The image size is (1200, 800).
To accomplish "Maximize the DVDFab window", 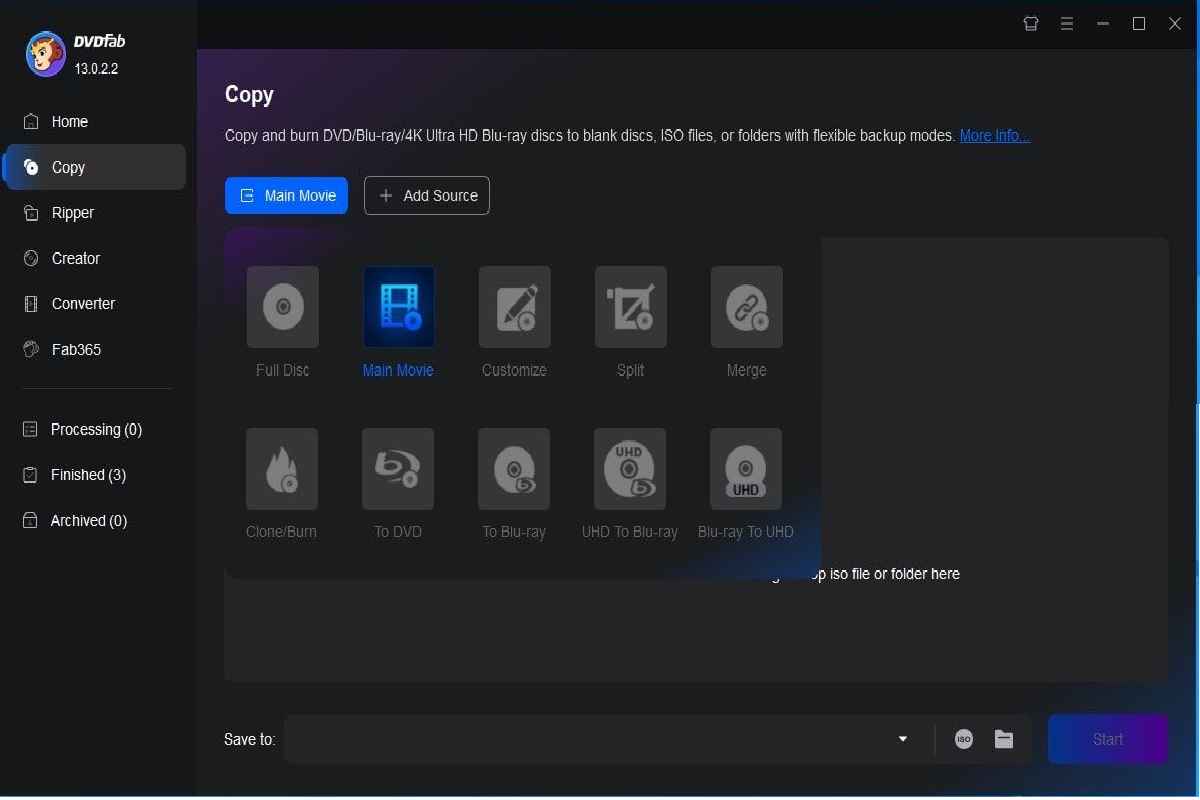I will coord(1139,24).
